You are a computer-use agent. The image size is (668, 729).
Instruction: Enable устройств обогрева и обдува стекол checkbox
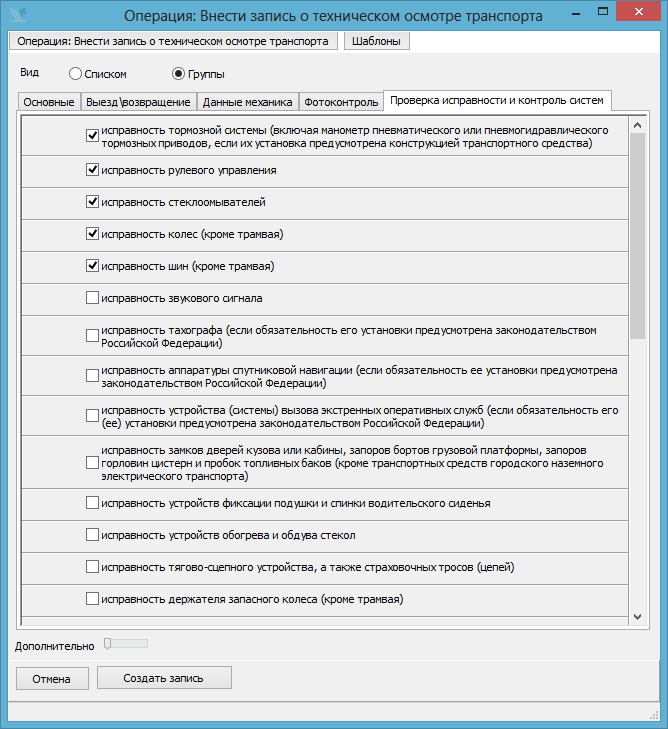coord(92,535)
